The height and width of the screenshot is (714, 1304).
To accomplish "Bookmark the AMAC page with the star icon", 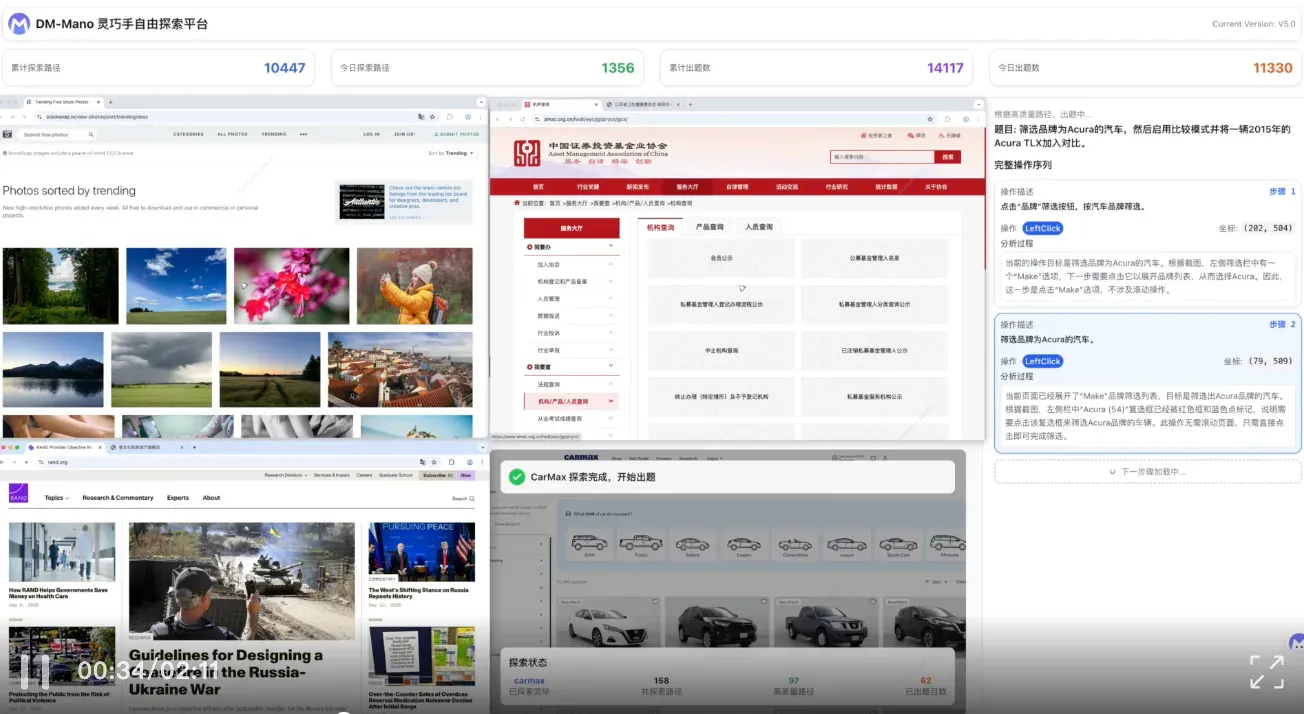I will [930, 119].
